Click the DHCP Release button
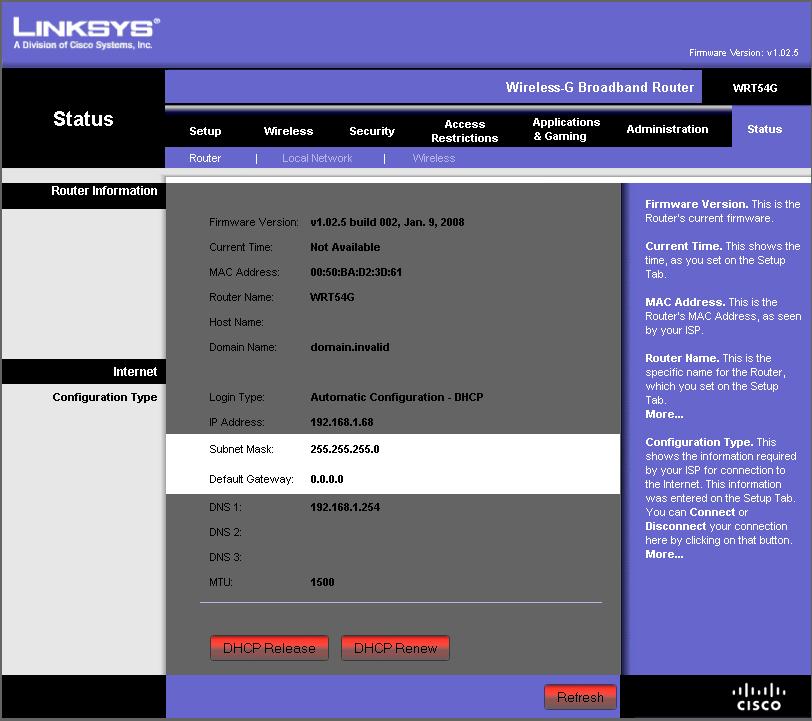 [x=269, y=648]
